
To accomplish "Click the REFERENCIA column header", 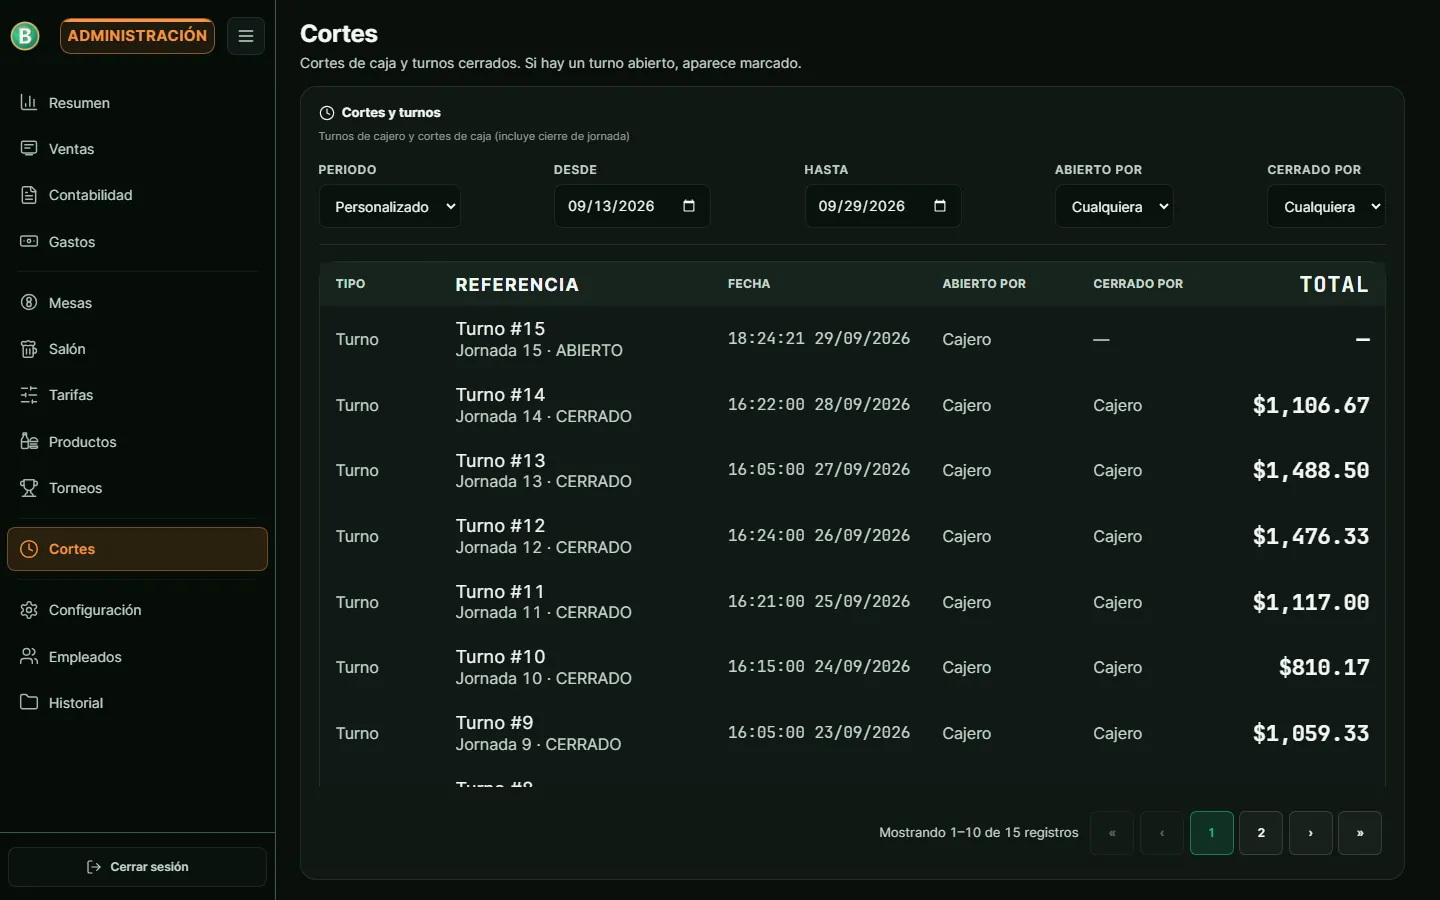I will [x=517, y=285].
